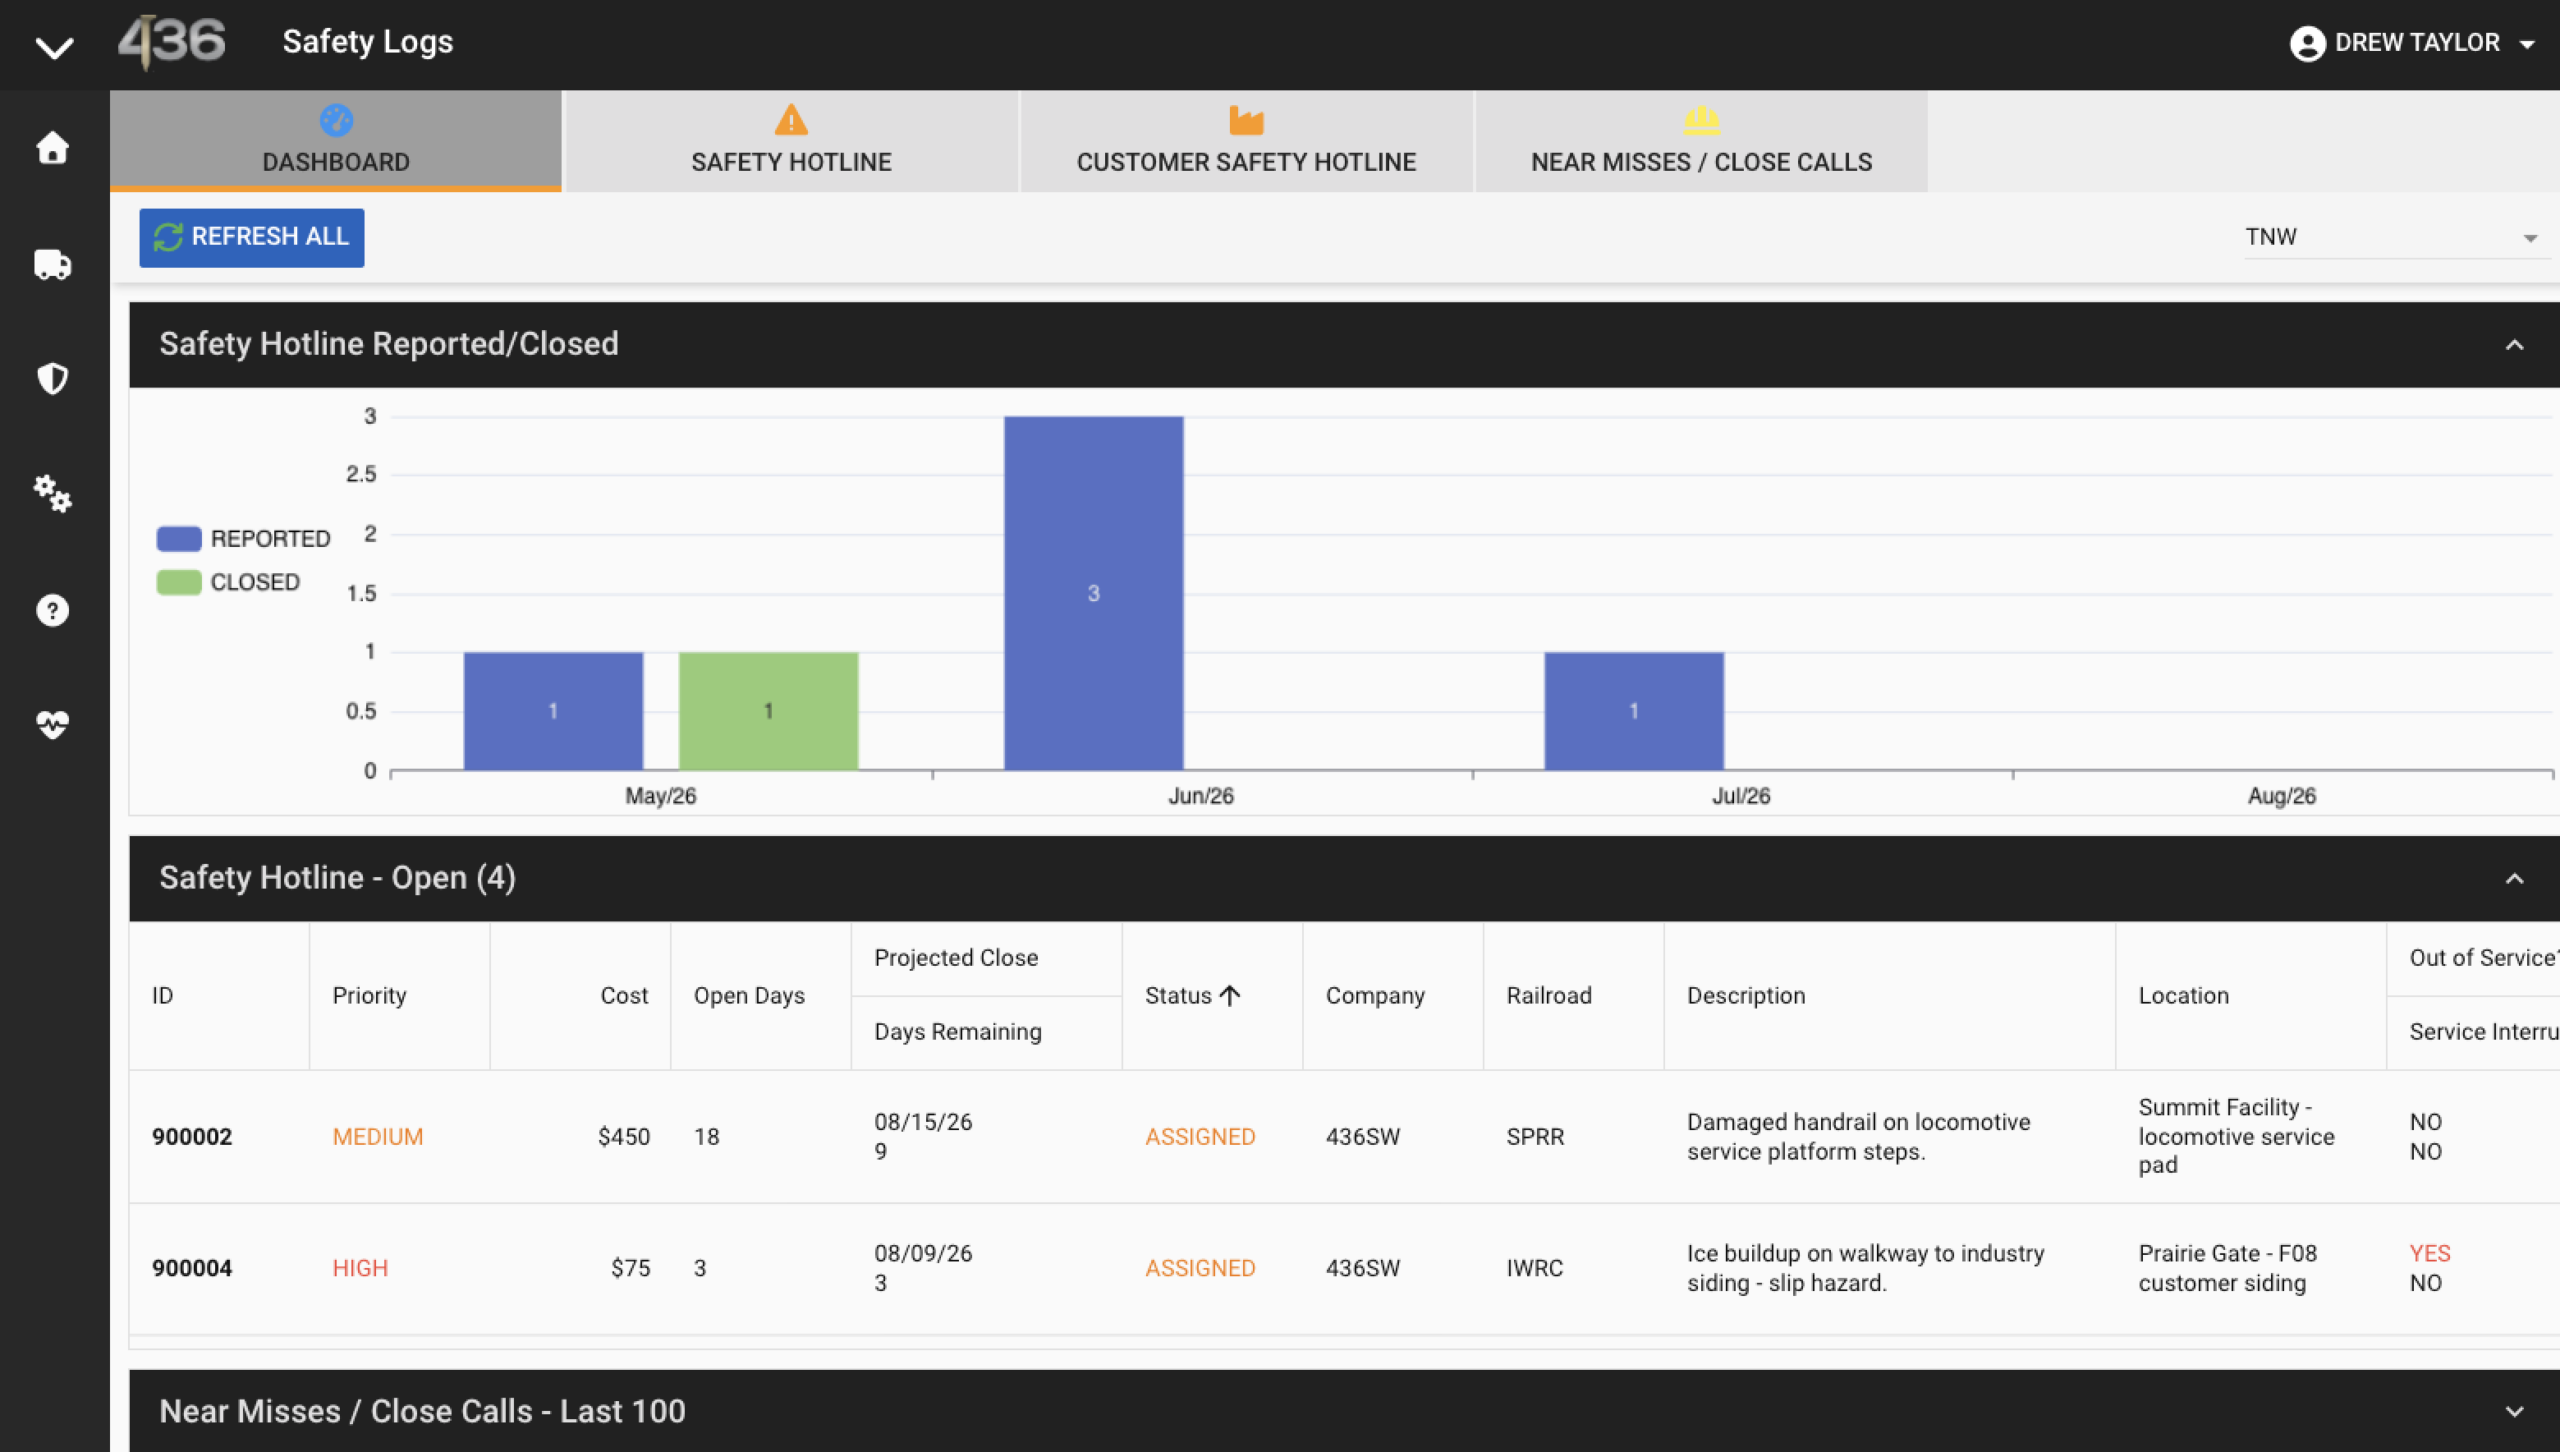
Task: Switch to Customer Safety Hotline tab
Action: coord(1246,141)
